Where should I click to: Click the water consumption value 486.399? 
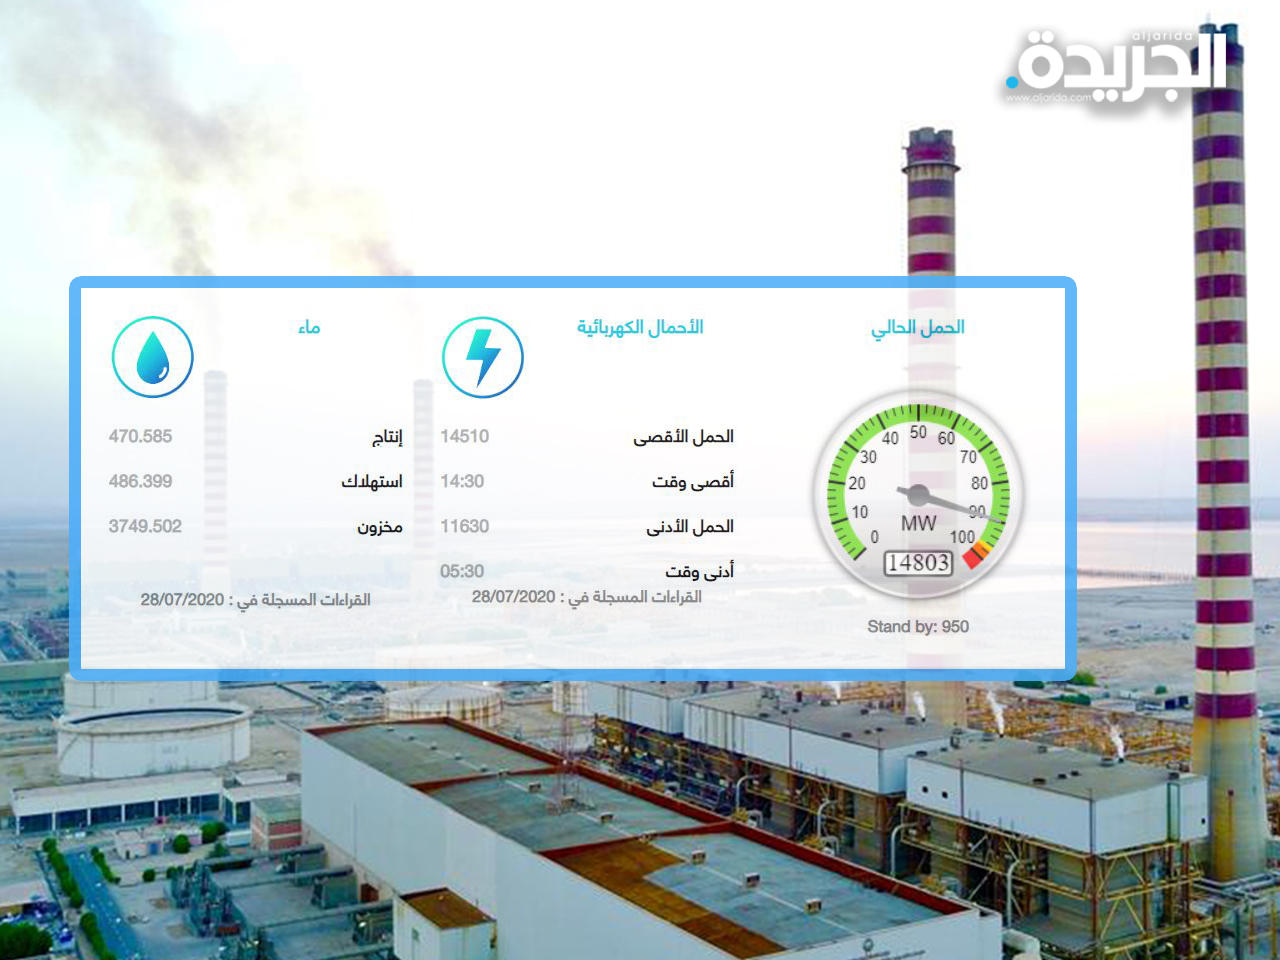click(140, 482)
